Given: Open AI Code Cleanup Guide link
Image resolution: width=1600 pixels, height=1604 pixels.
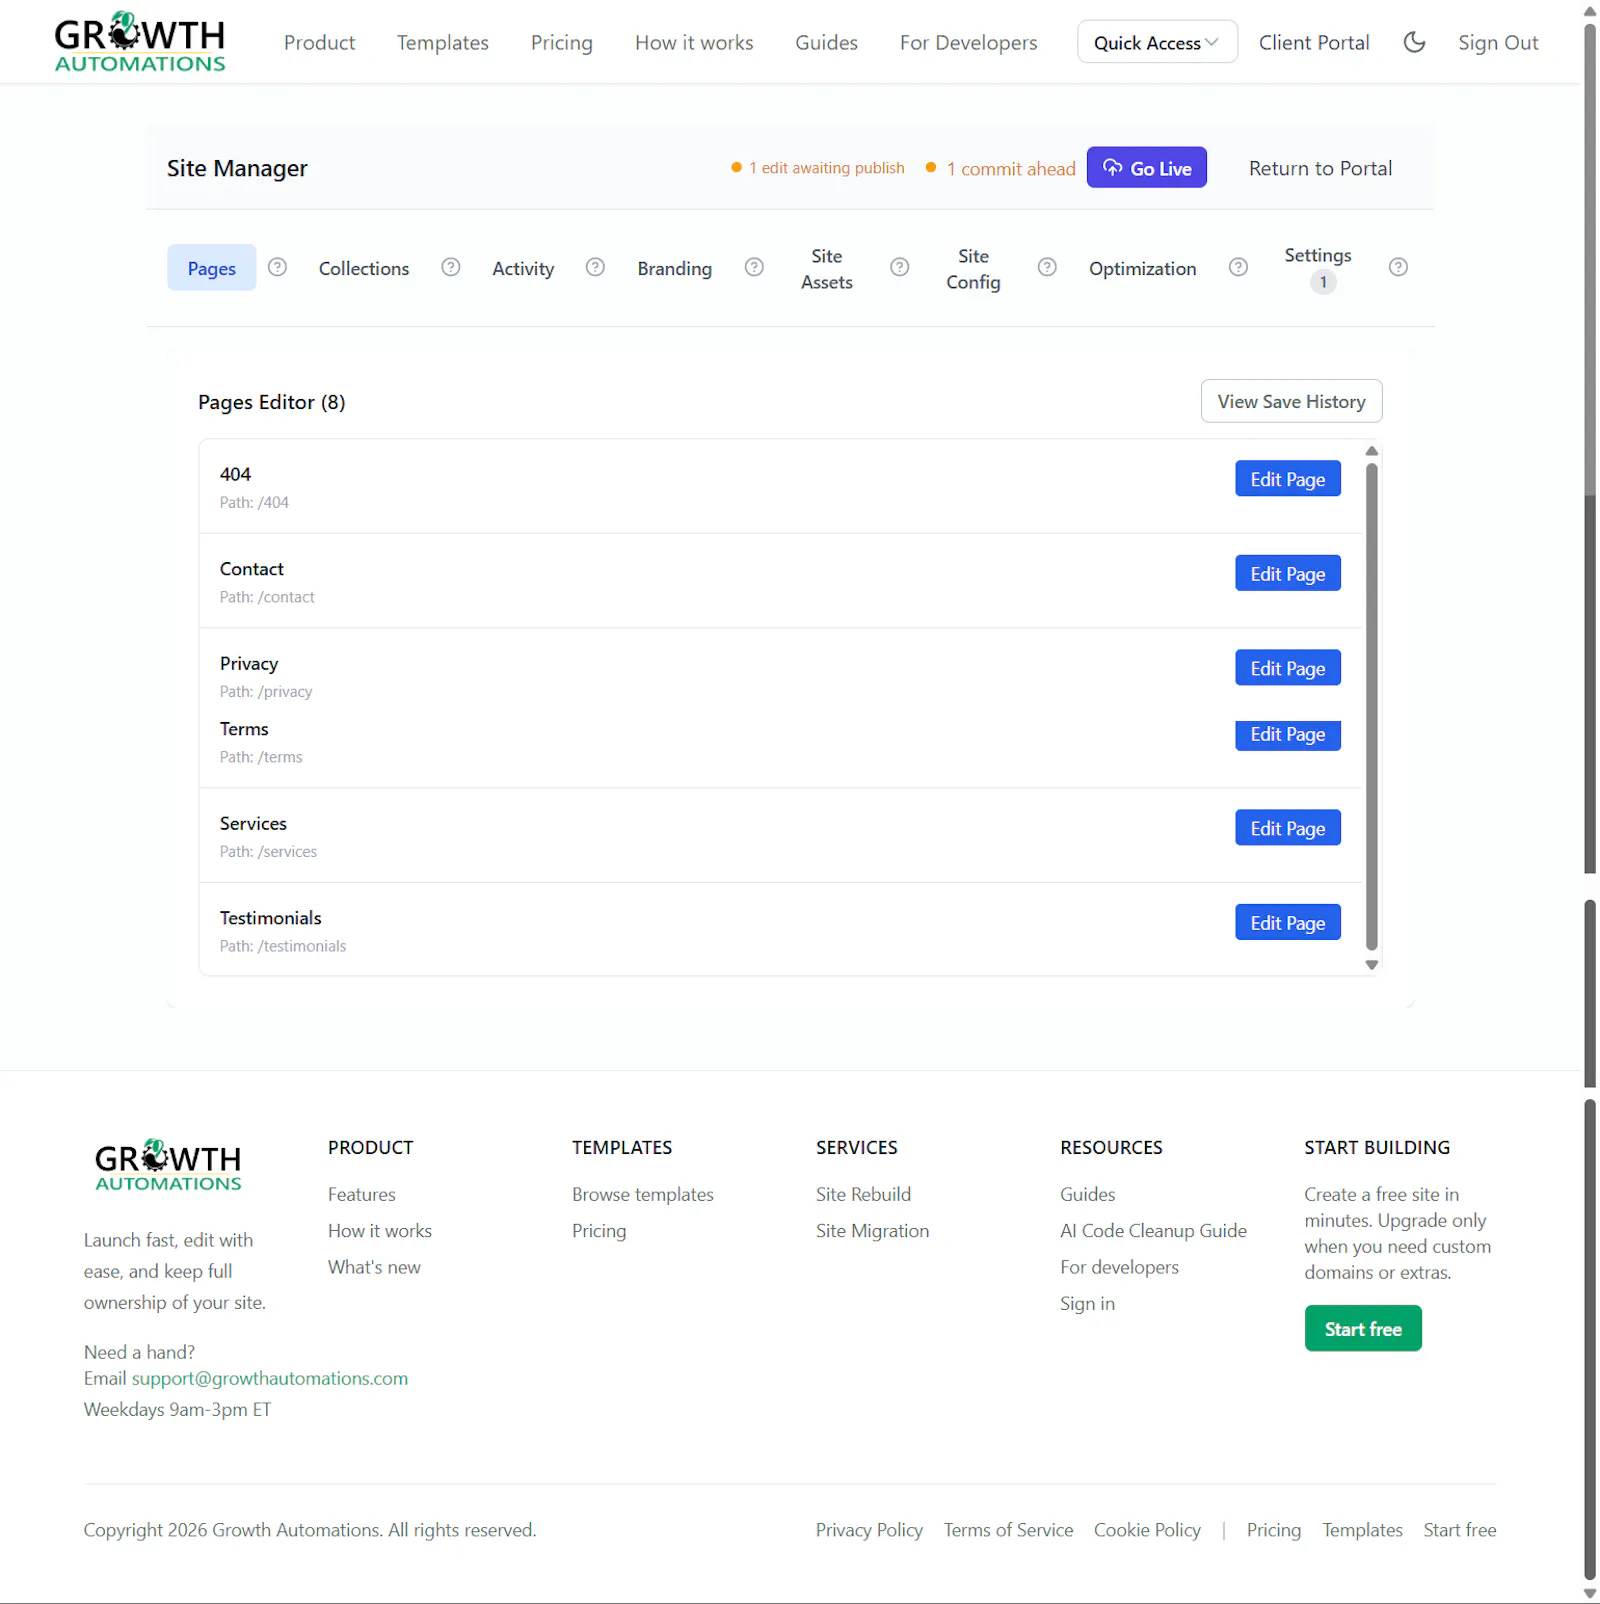Looking at the screenshot, I should click(x=1153, y=1231).
